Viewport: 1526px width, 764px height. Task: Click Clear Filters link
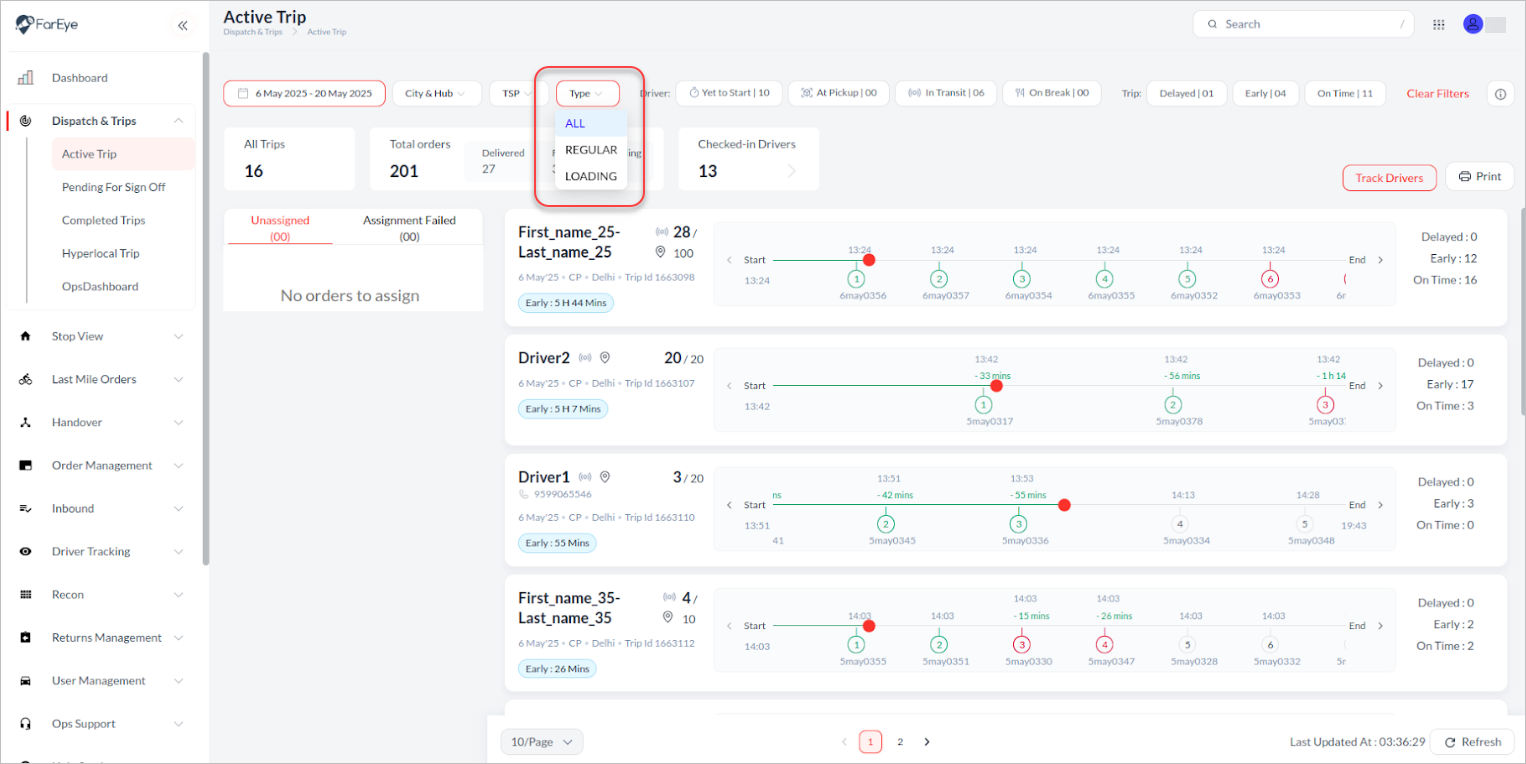(x=1437, y=93)
